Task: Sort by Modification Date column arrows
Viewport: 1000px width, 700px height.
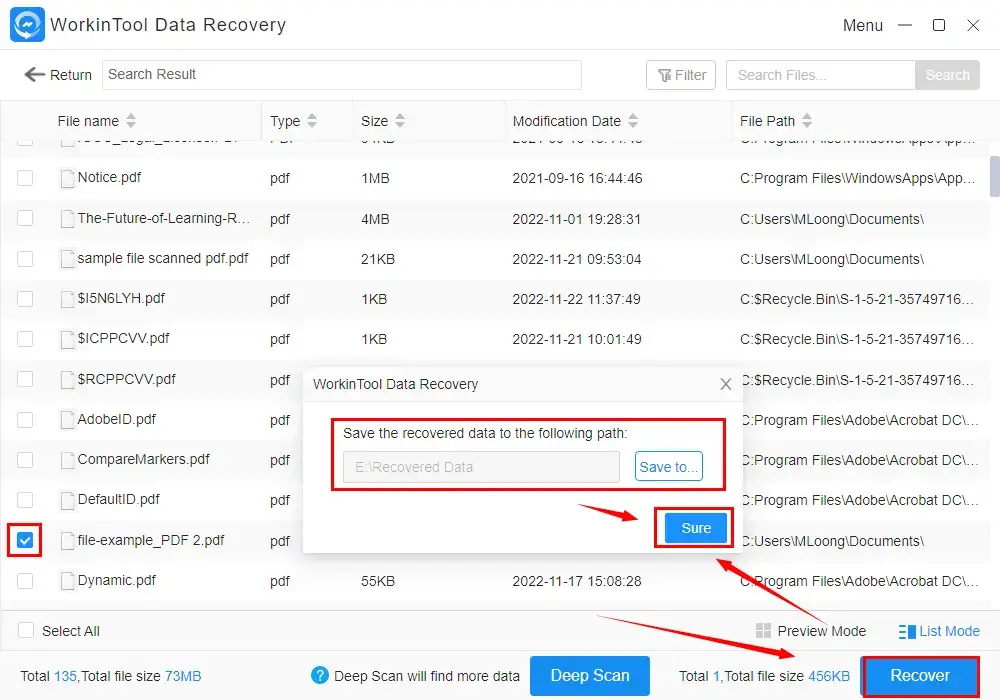Action: [x=633, y=120]
